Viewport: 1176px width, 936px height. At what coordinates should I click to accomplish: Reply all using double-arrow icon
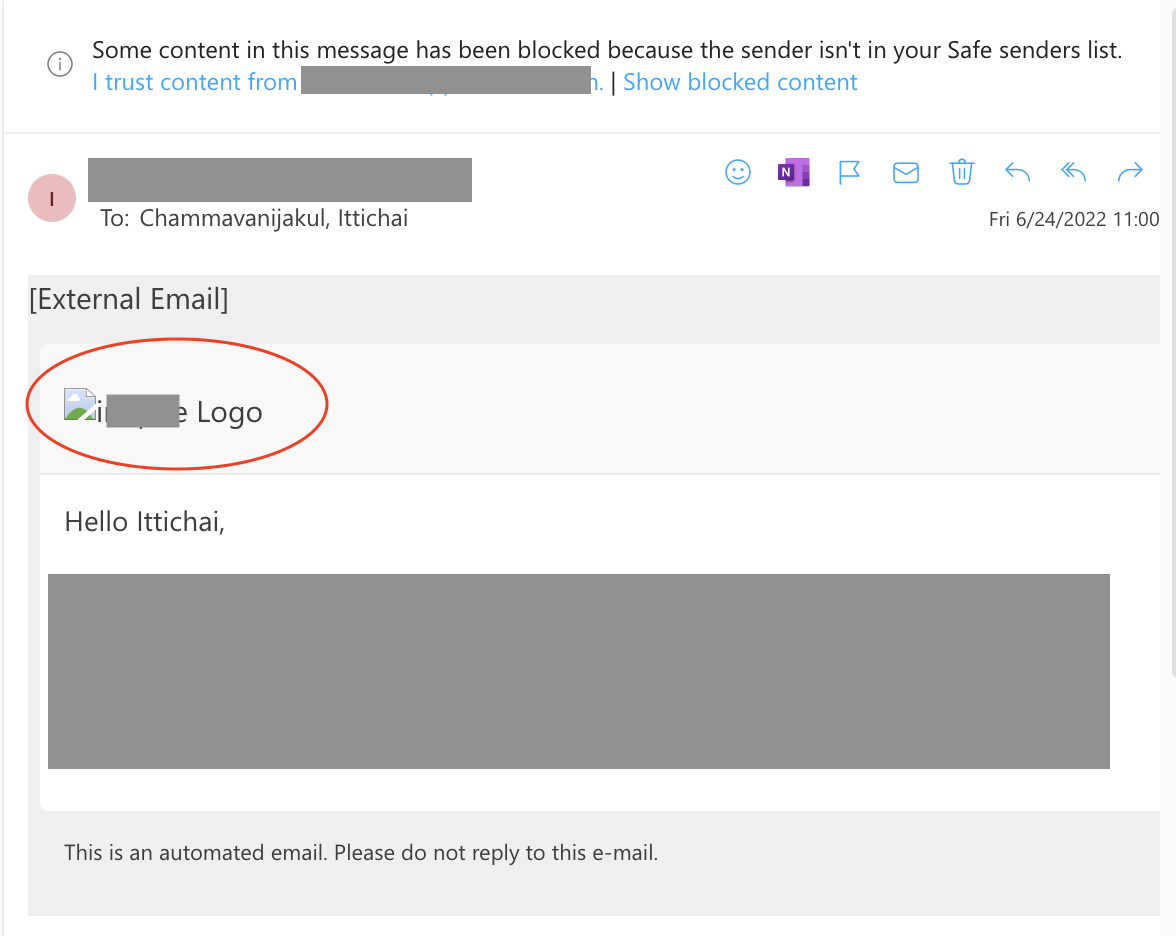pyautogui.click(x=1073, y=173)
